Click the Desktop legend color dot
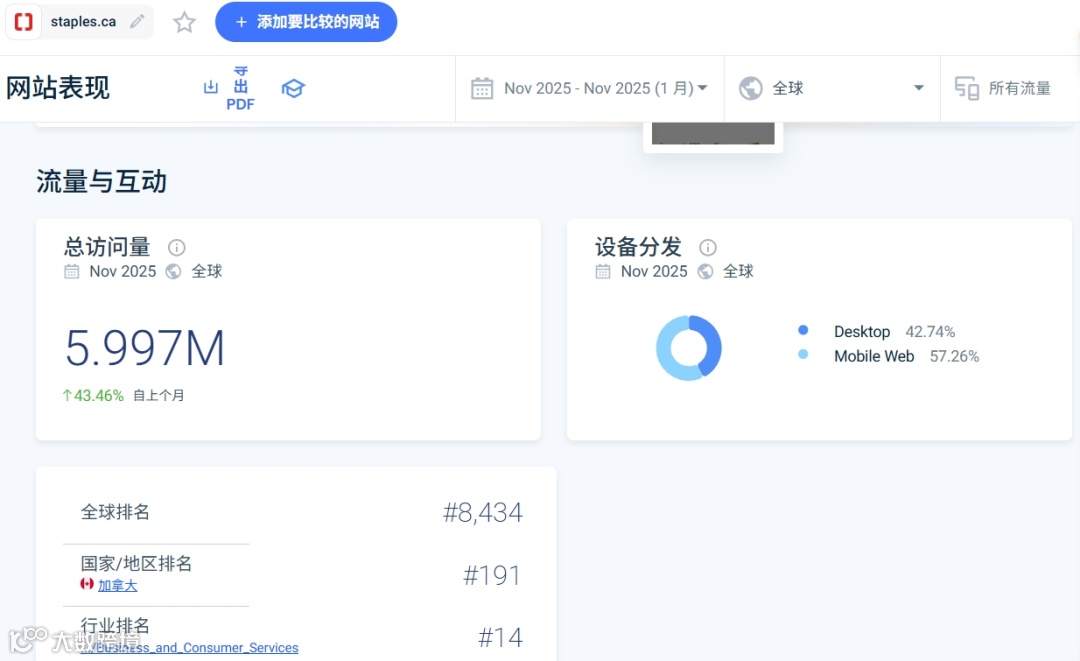The width and height of the screenshot is (1080, 661). tap(802, 330)
